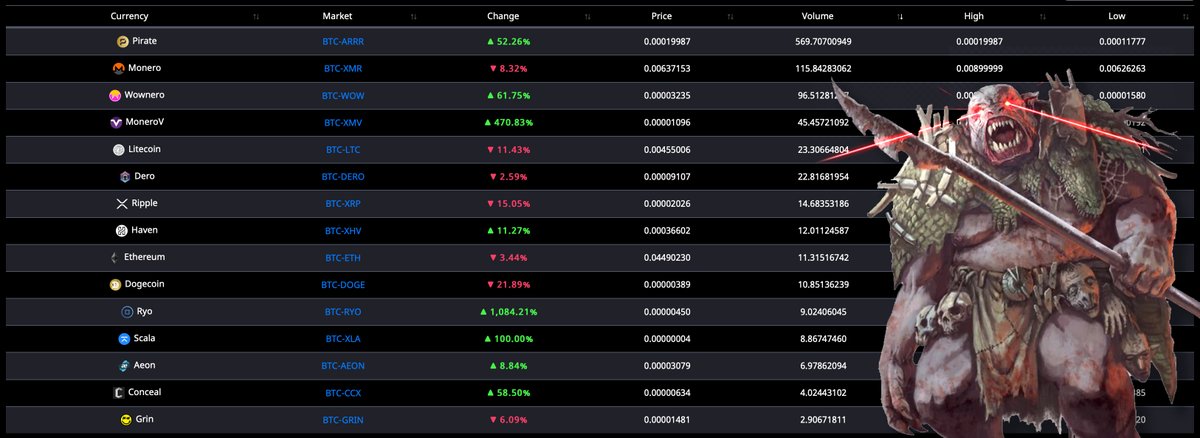Select Litecoin price 0.00455006
This screenshot has height=438, width=1200.
[668, 149]
